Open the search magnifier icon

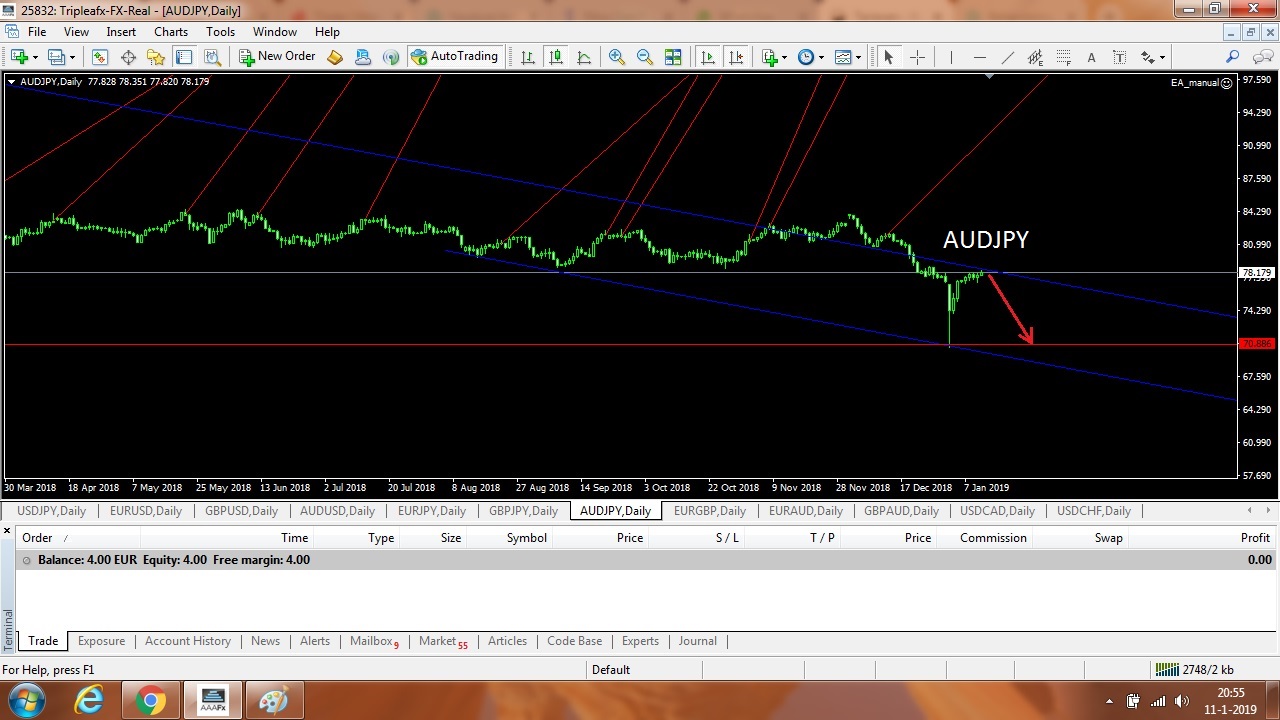pos(1233,57)
